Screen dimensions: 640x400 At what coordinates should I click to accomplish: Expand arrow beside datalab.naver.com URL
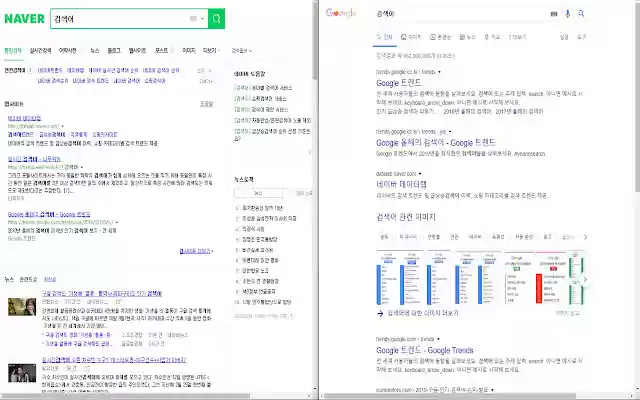point(420,174)
